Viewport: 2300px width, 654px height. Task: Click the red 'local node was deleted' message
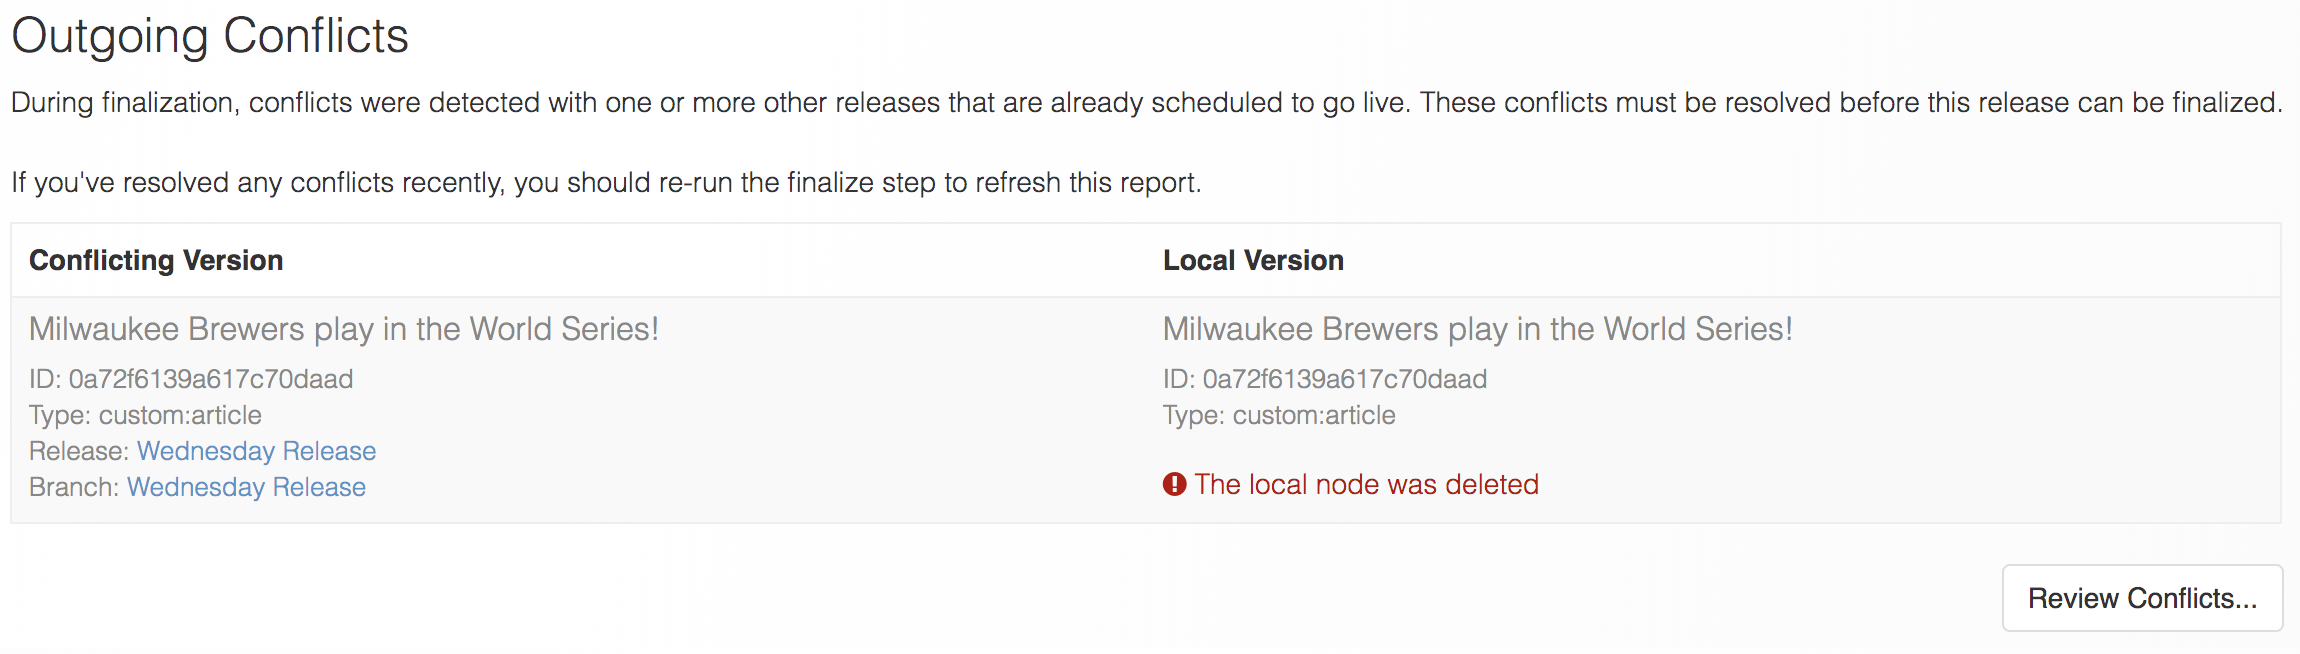pyautogui.click(x=1366, y=484)
